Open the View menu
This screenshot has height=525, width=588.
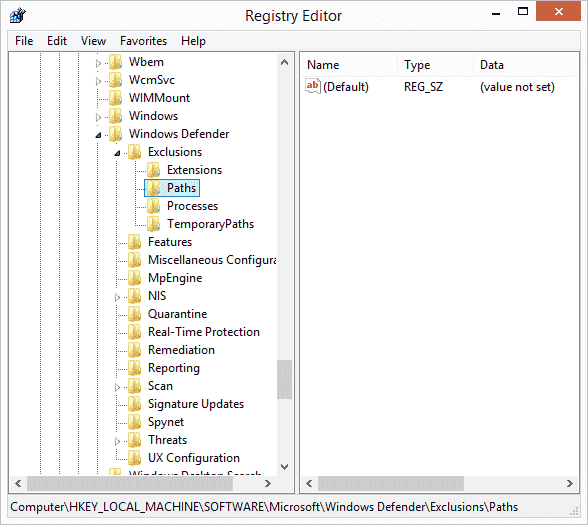point(93,40)
